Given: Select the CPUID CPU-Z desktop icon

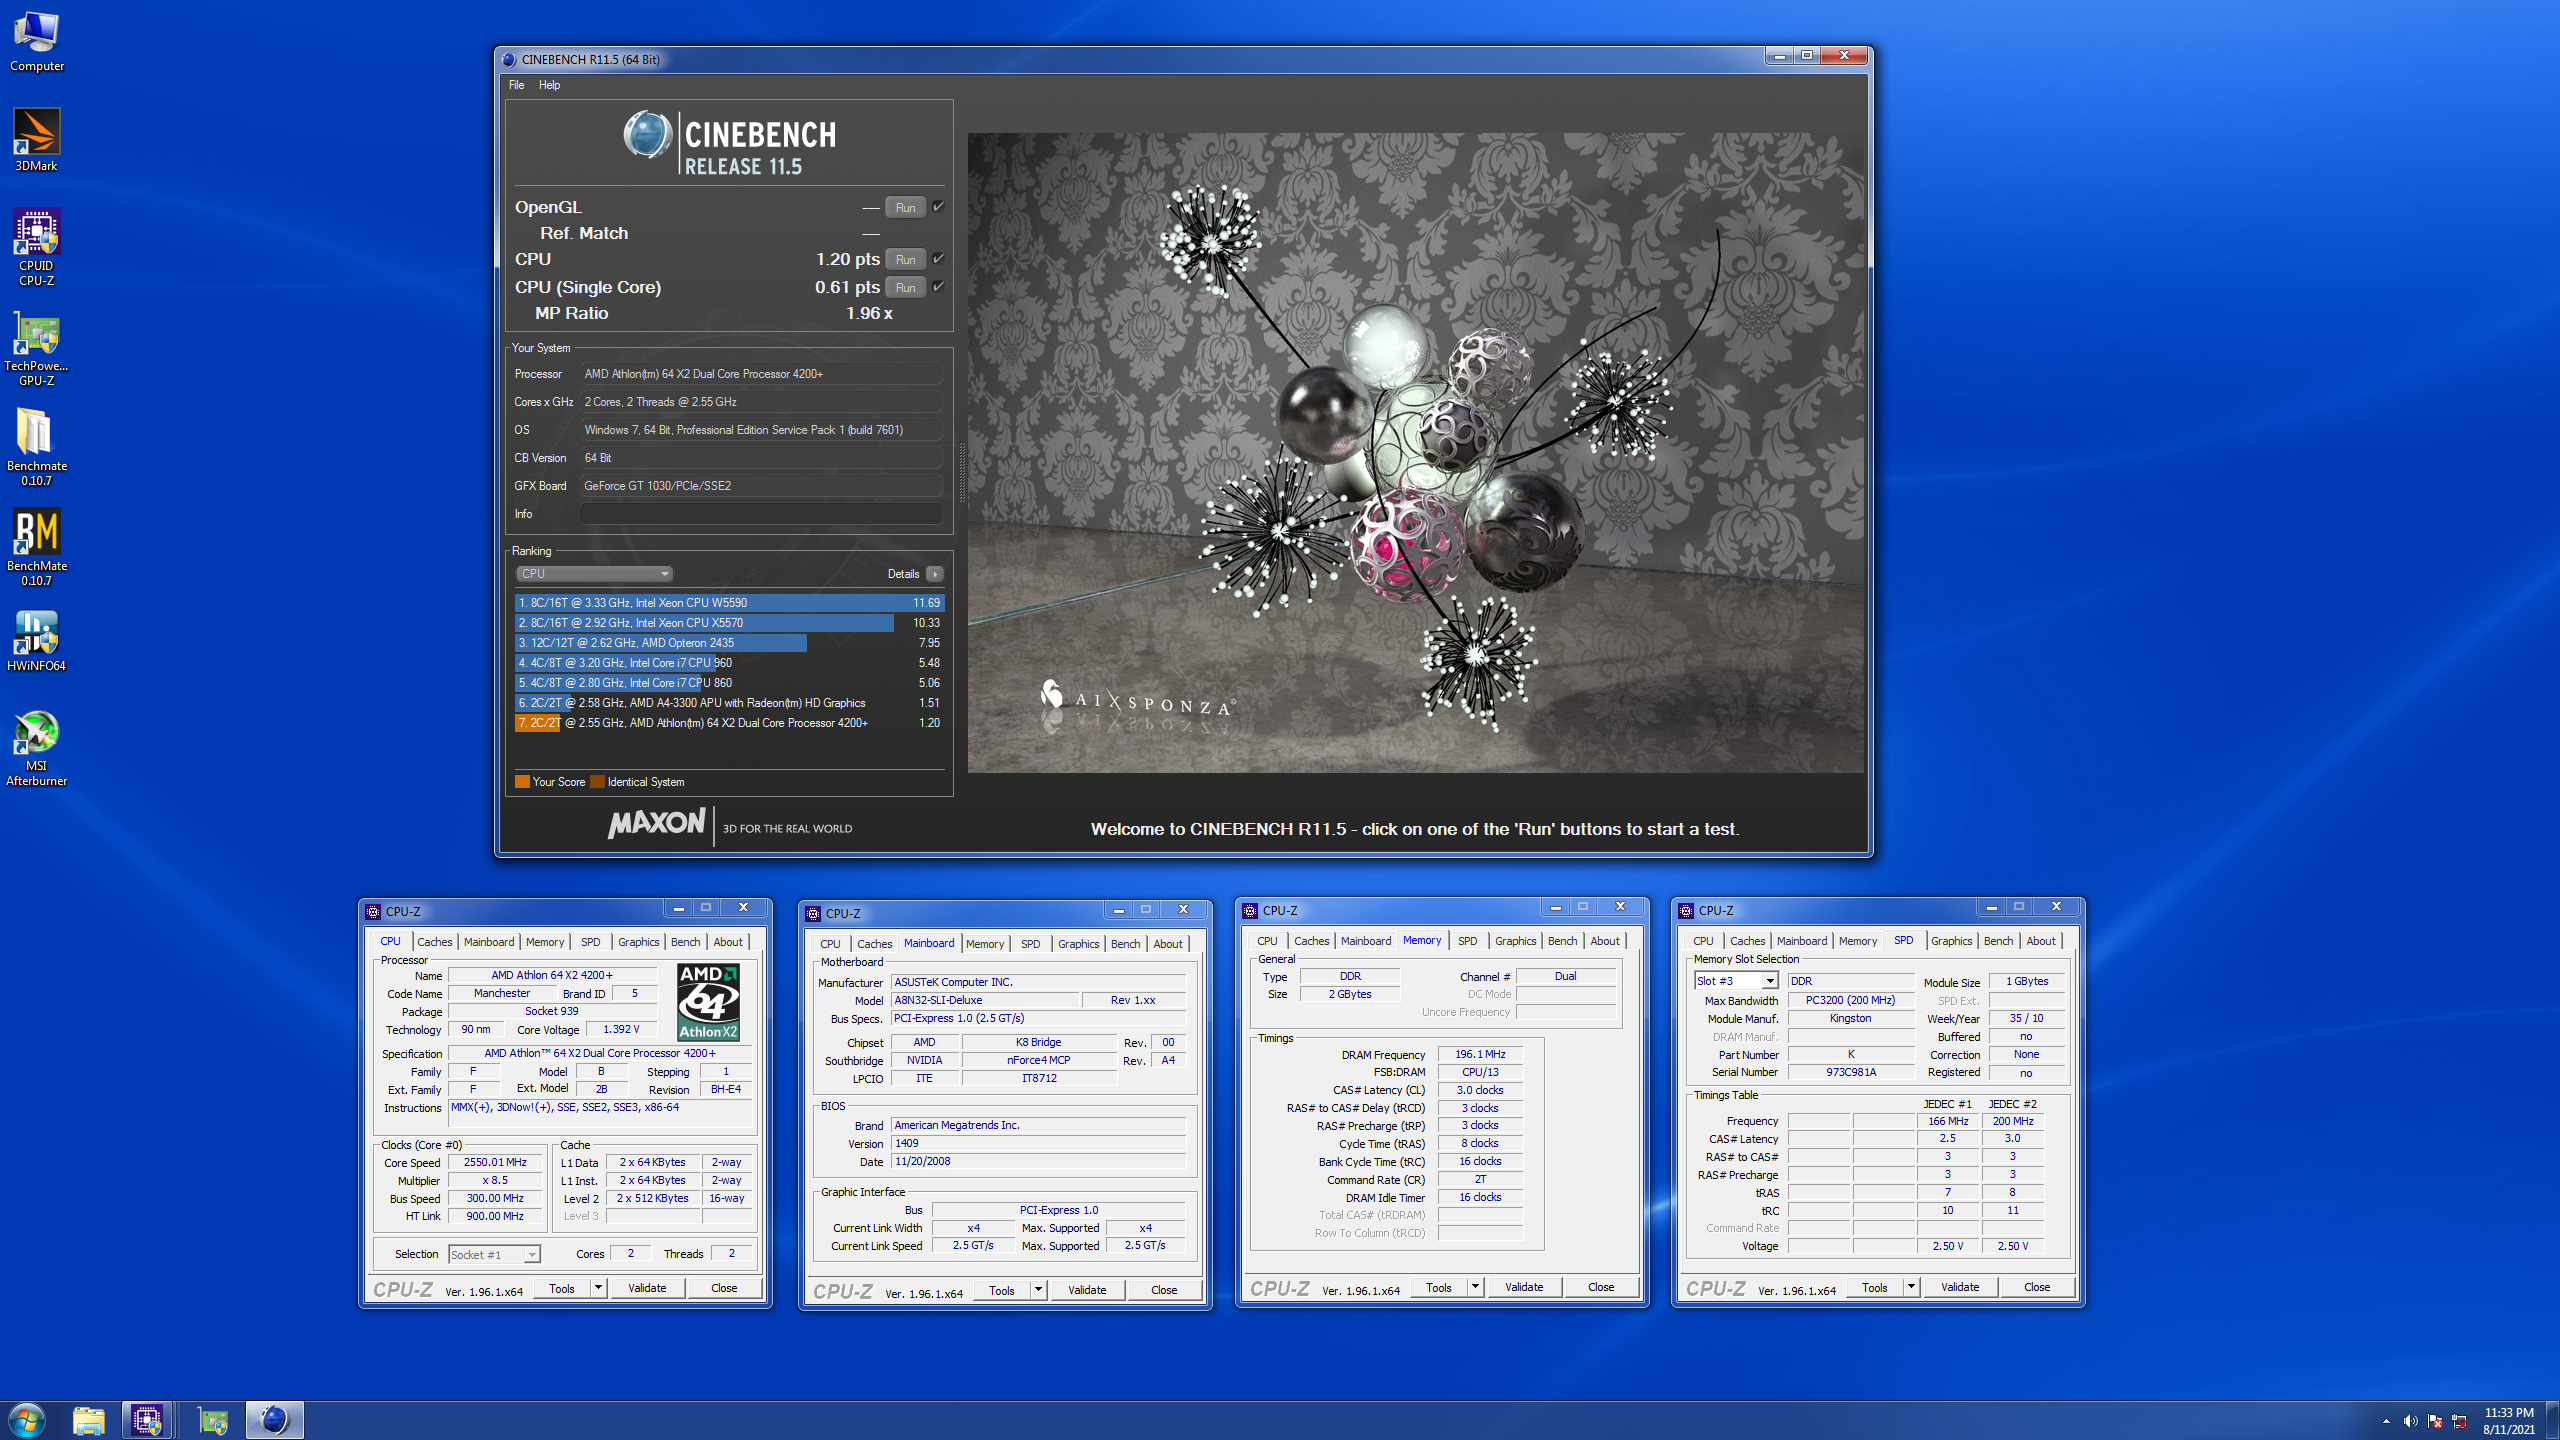Looking at the screenshot, I should point(36,247).
